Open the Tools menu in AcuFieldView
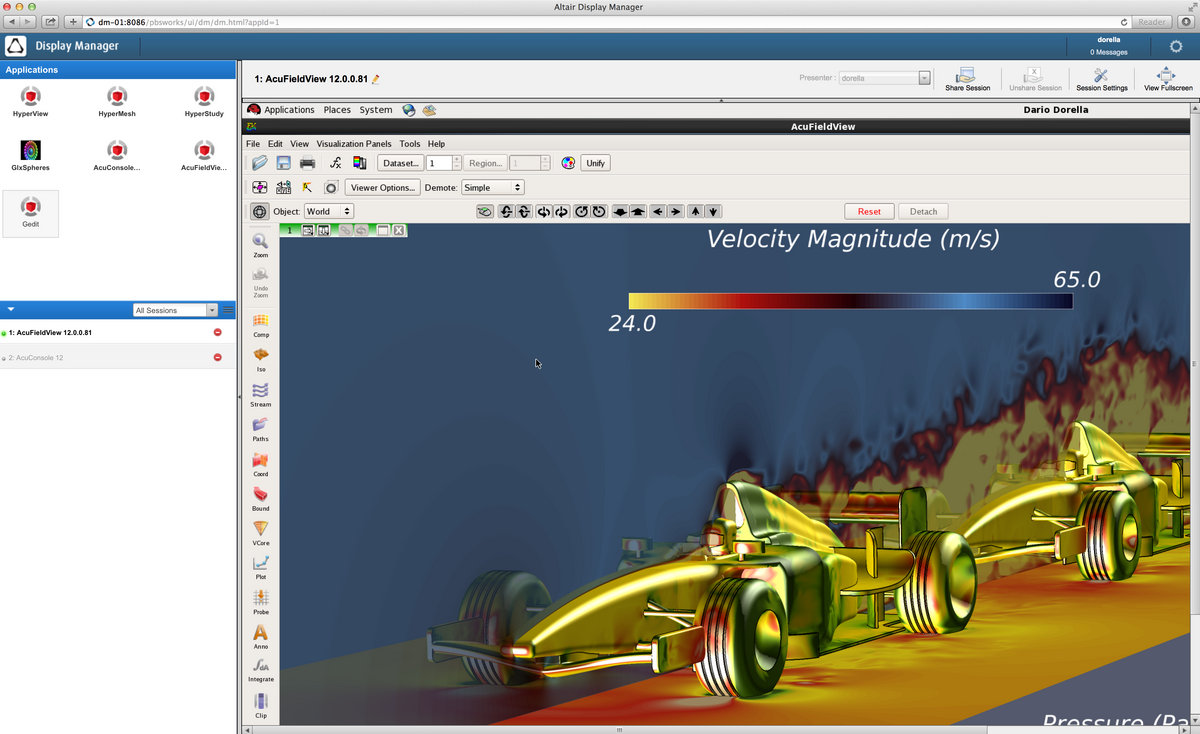 [410, 144]
